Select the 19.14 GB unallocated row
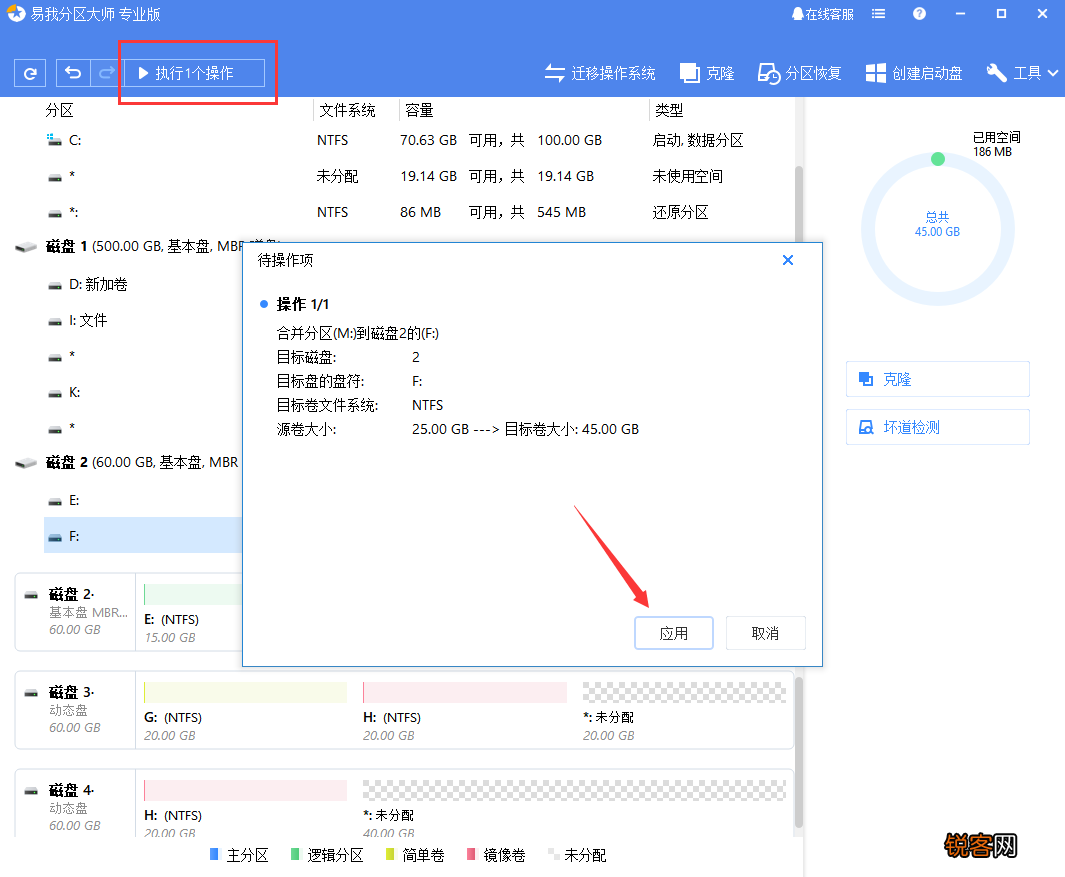This screenshot has height=877, width=1065. point(418,176)
